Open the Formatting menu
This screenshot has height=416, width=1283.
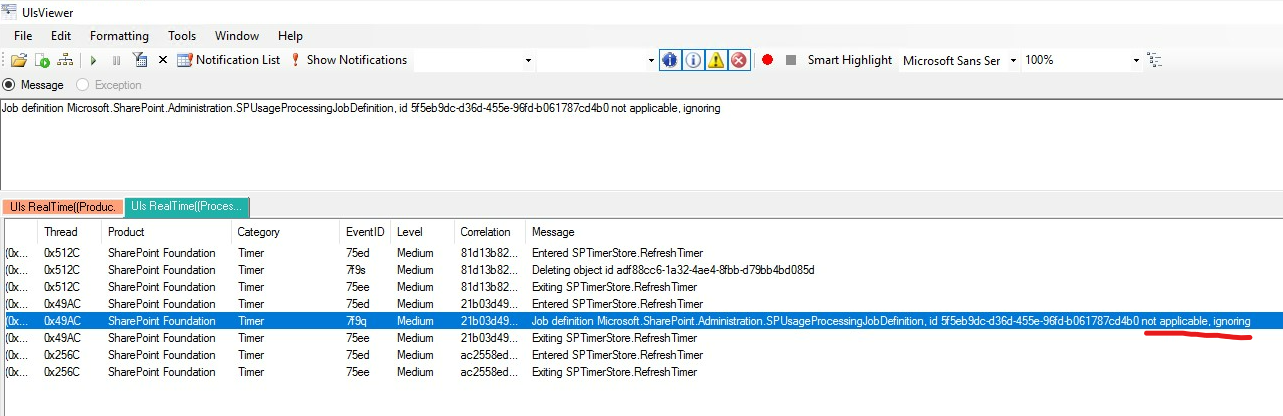click(x=119, y=35)
